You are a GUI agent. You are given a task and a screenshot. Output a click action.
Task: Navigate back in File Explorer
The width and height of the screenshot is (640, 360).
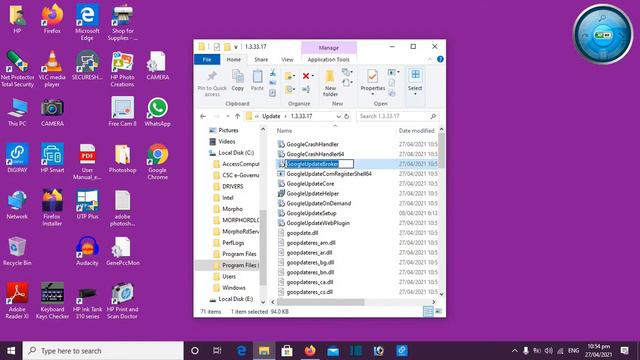point(203,116)
